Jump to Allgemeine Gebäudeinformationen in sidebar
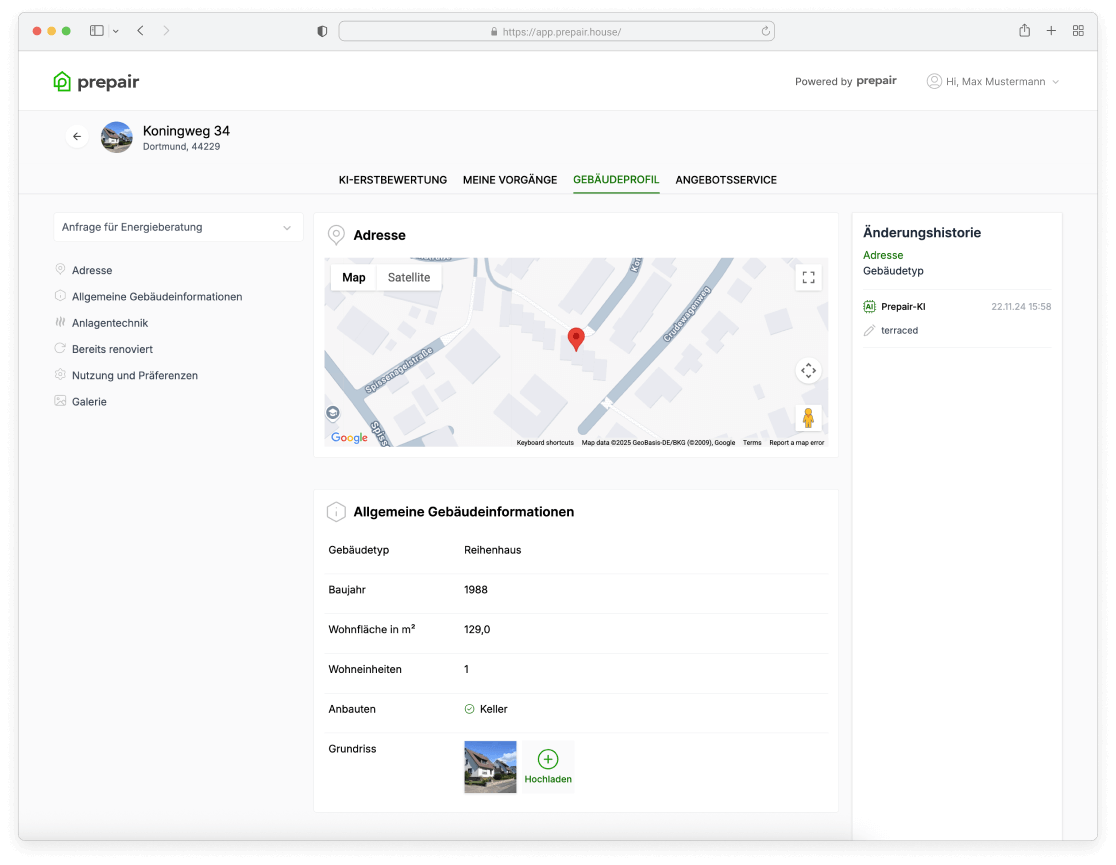1116x865 pixels. pos(157,297)
